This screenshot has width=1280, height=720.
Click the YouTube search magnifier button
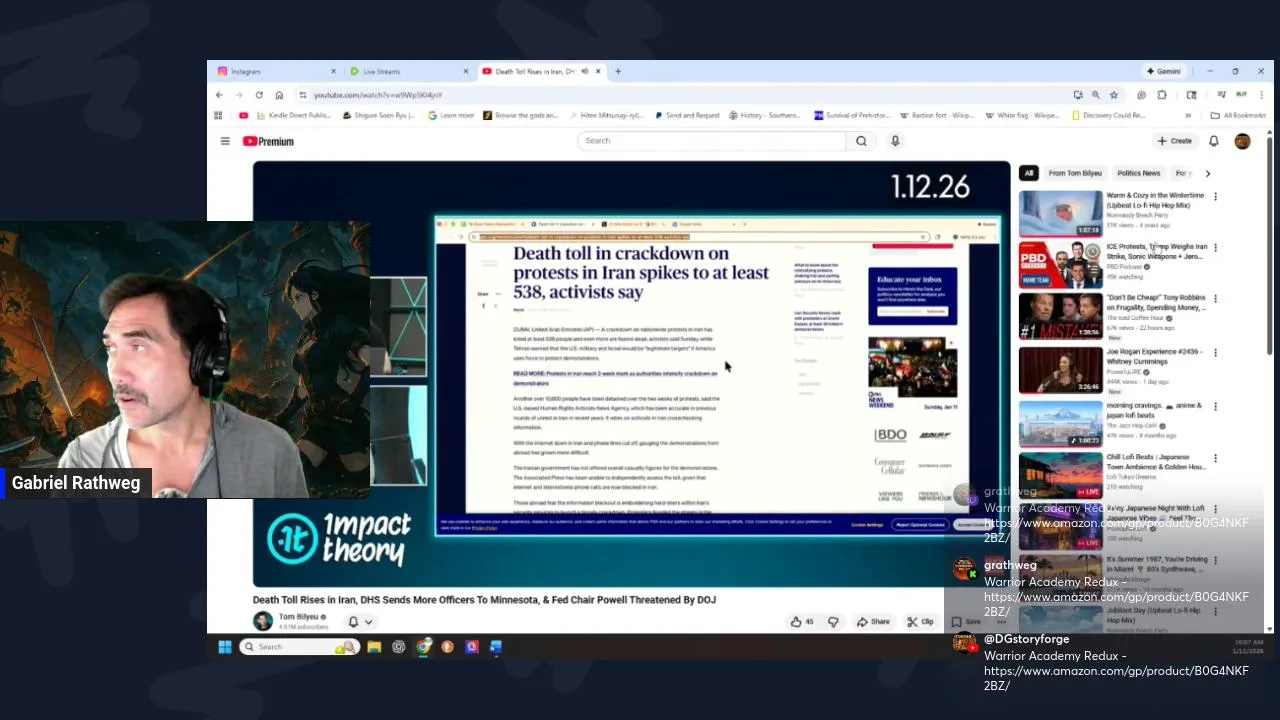click(x=861, y=141)
